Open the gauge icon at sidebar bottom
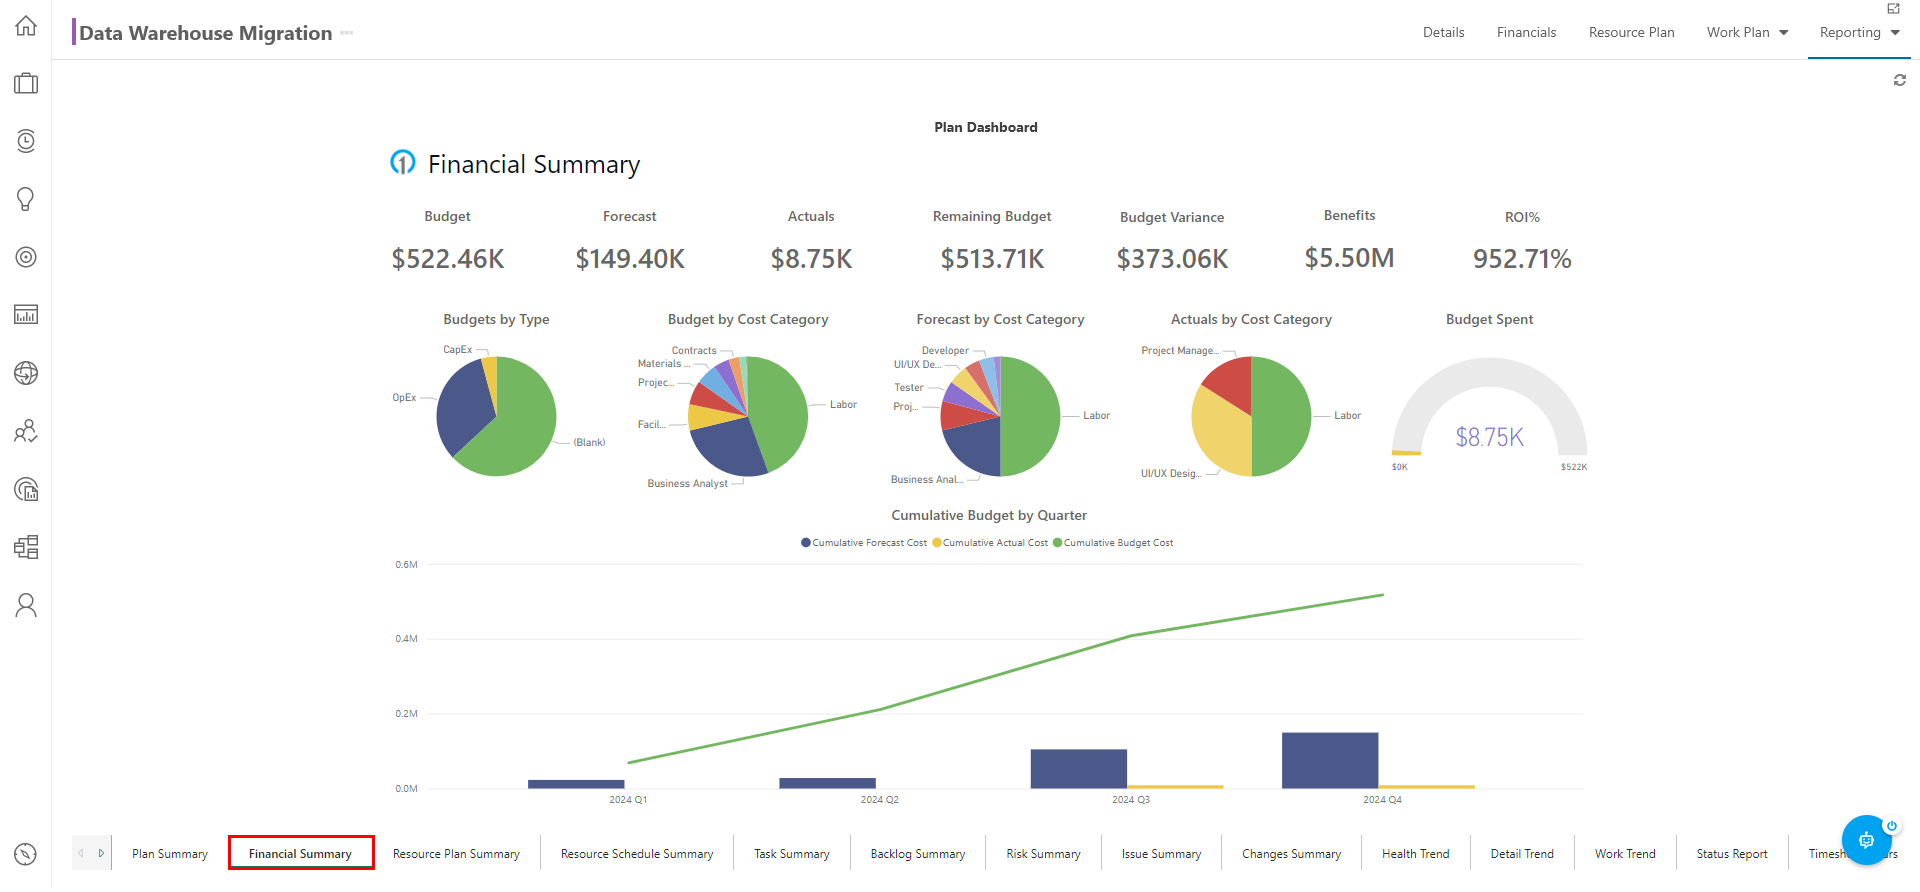Screen dimensions: 1920x892 (26, 854)
